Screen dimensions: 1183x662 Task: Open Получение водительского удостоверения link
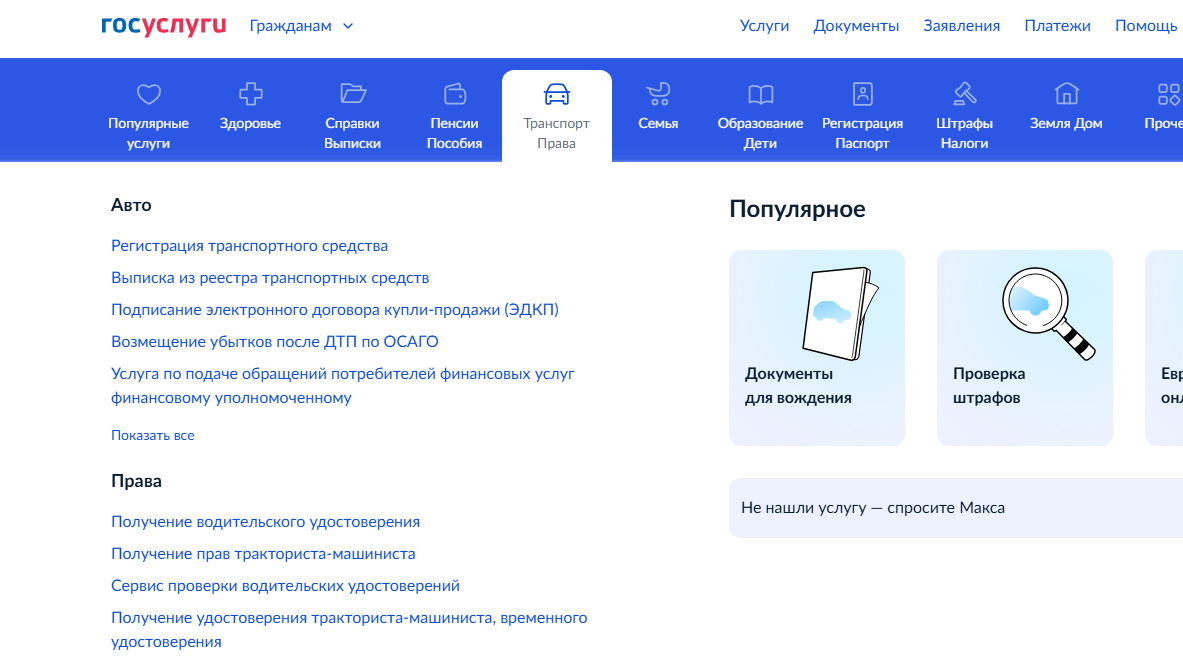[266, 522]
